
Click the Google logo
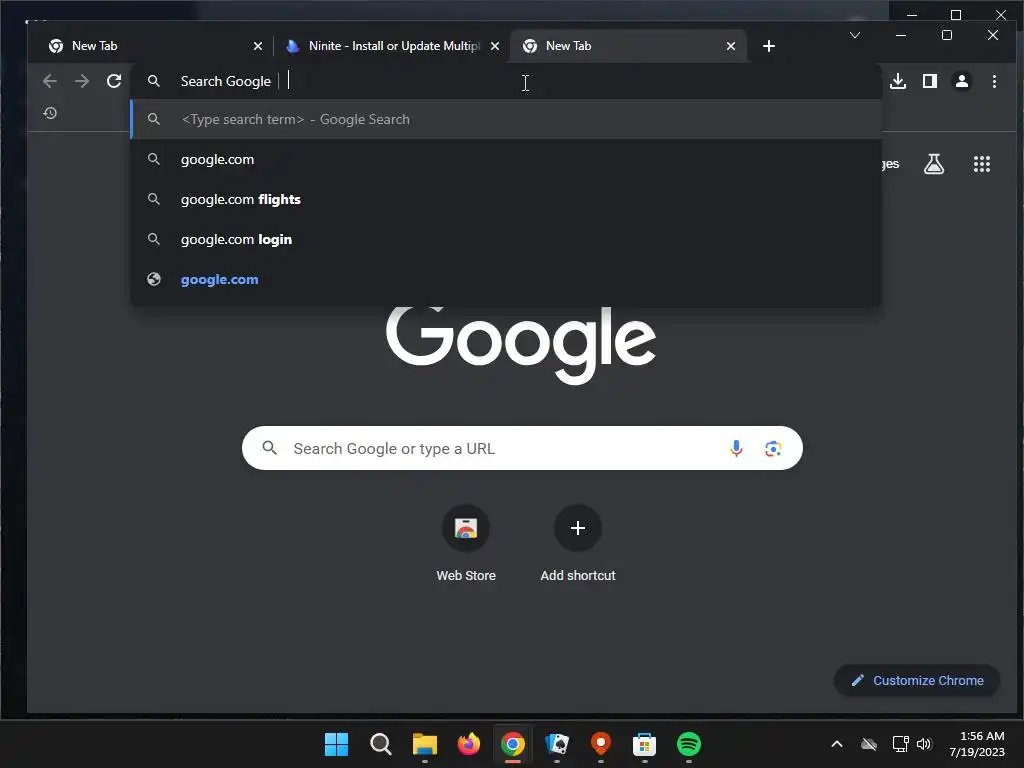pos(520,345)
